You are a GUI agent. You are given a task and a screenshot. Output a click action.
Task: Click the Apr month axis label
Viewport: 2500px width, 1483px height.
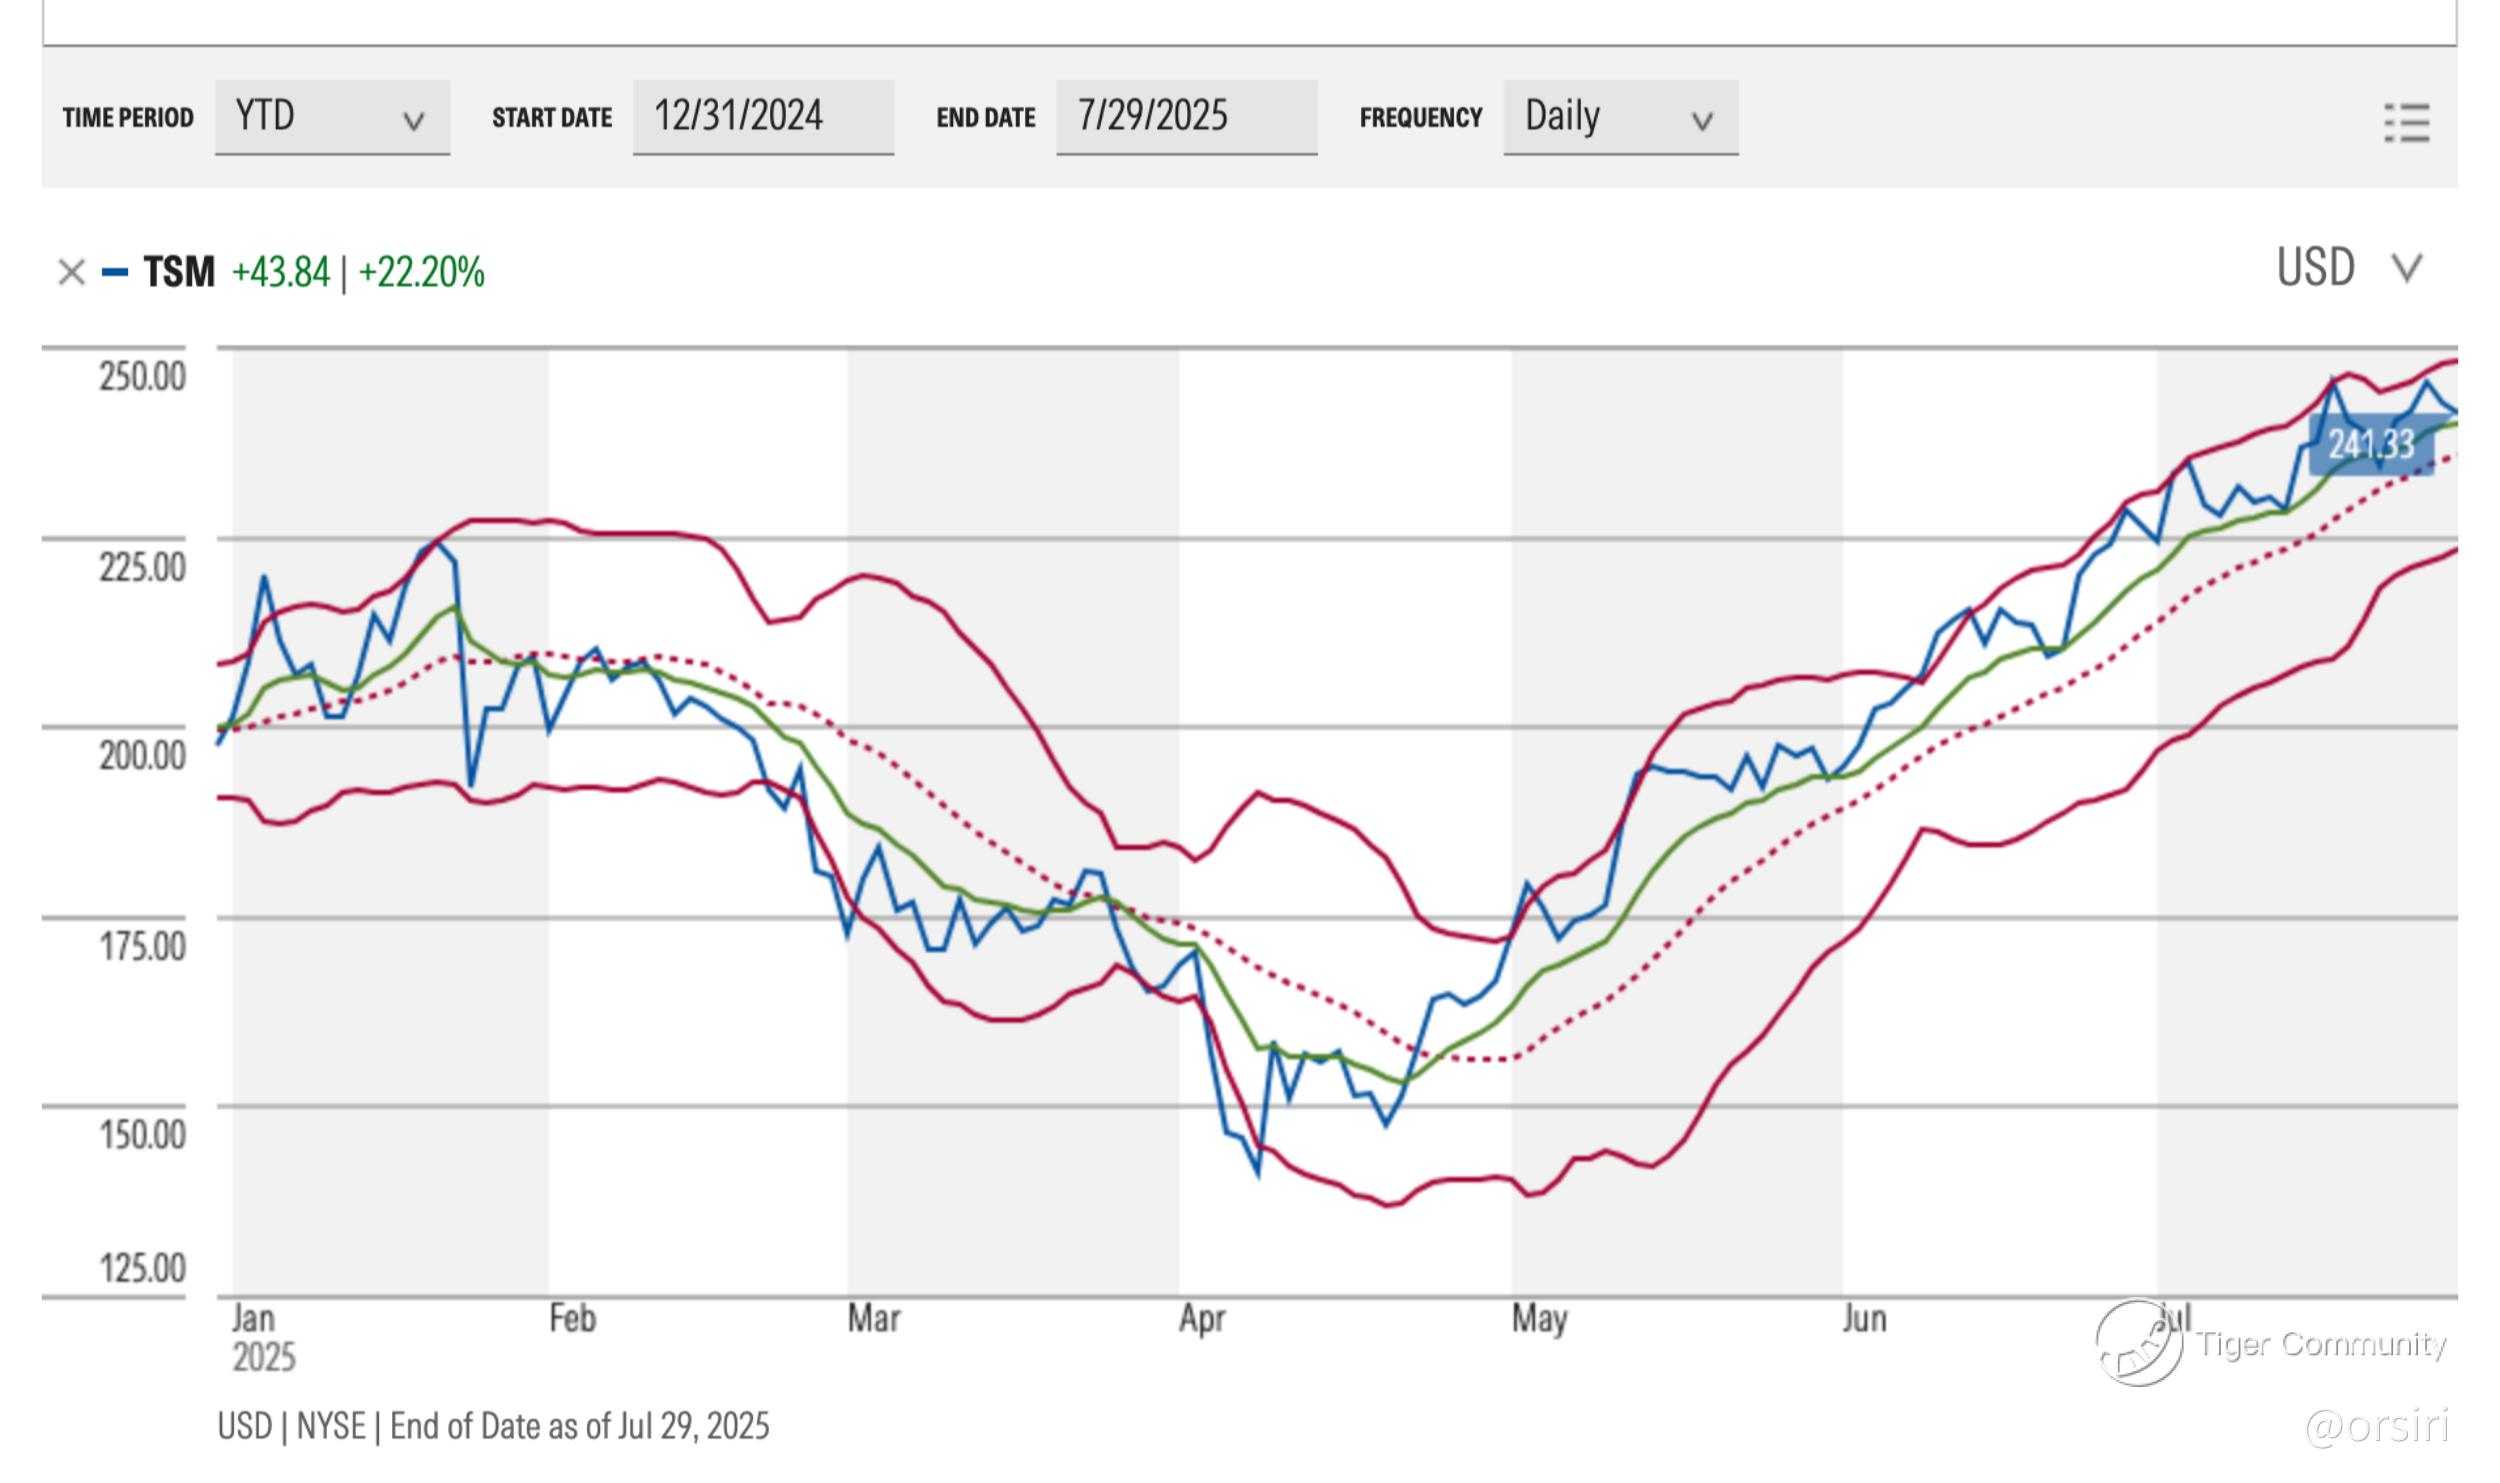tap(1201, 1319)
